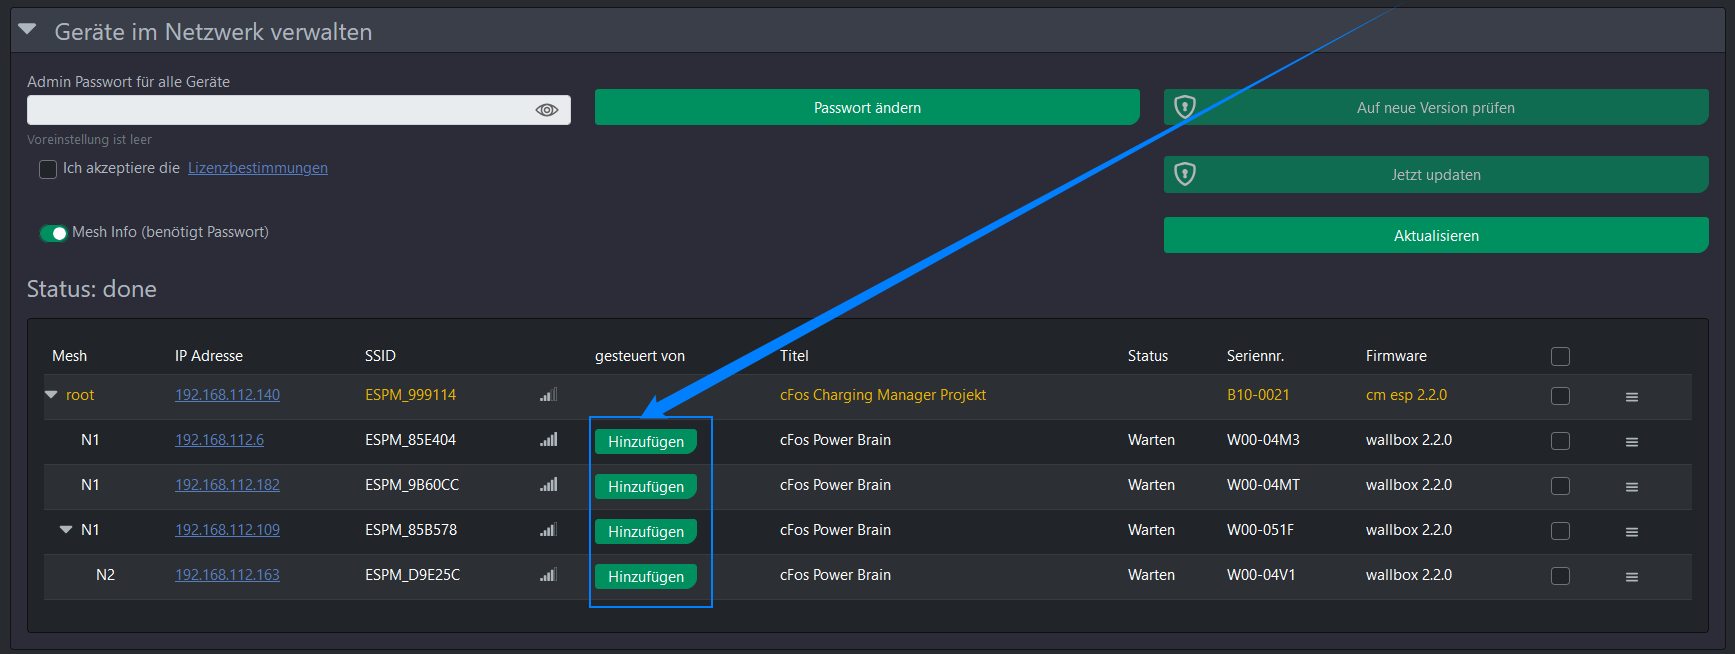Select checkbox for root row B10-0021
Viewport: 1735px width, 654px height.
point(1560,396)
